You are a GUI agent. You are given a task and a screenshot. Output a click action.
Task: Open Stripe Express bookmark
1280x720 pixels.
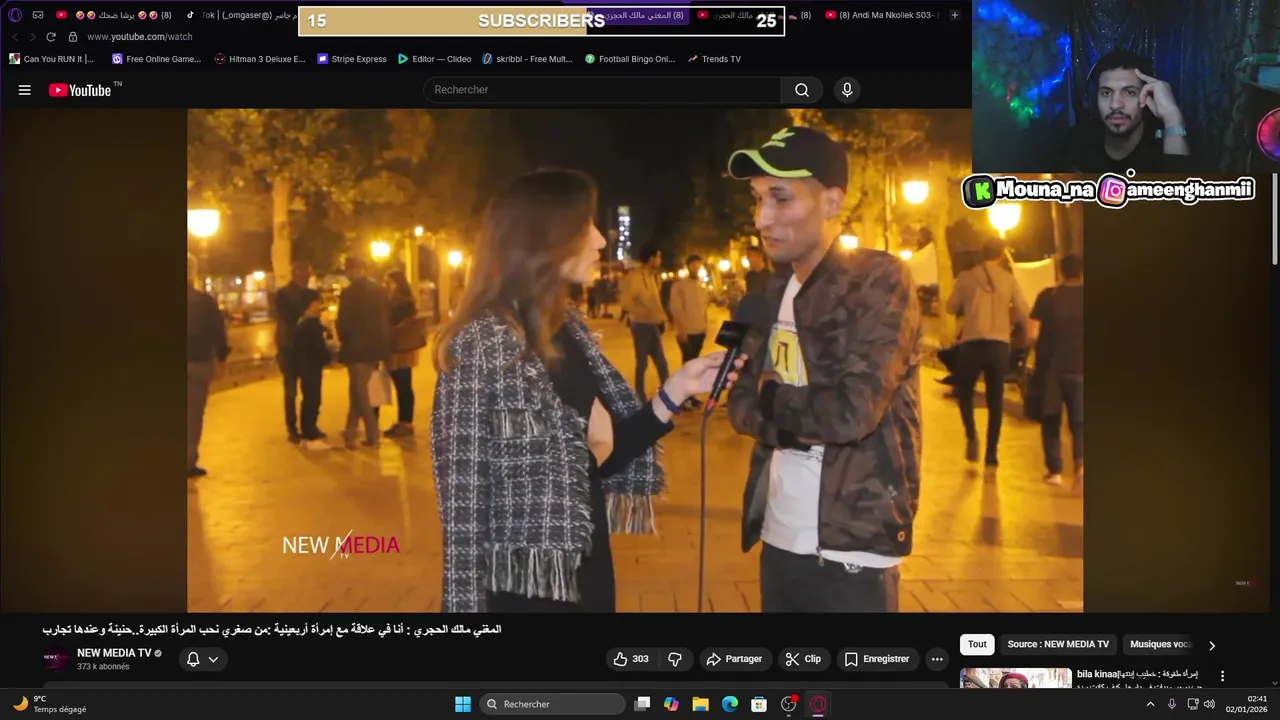click(x=352, y=59)
